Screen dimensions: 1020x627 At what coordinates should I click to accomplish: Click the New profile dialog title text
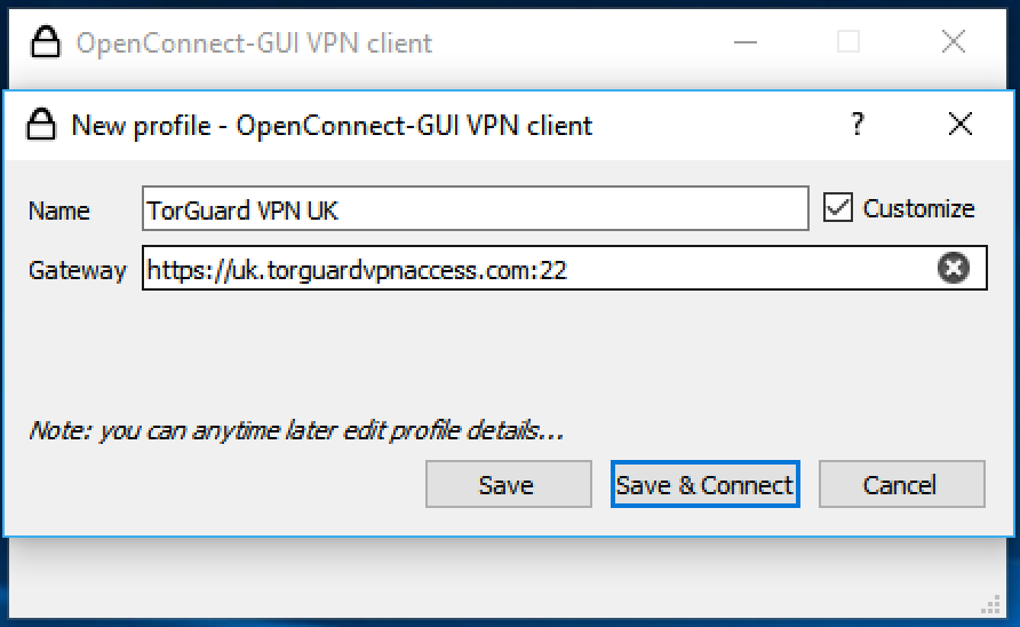coord(332,126)
